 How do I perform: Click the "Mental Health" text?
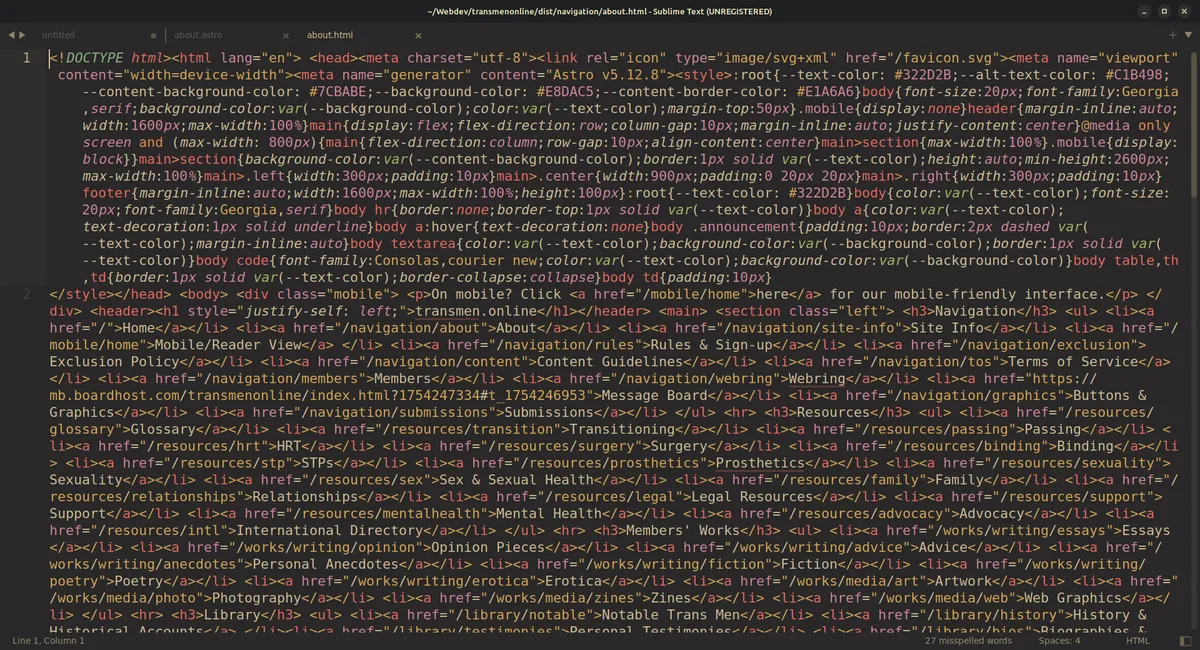click(x=551, y=515)
